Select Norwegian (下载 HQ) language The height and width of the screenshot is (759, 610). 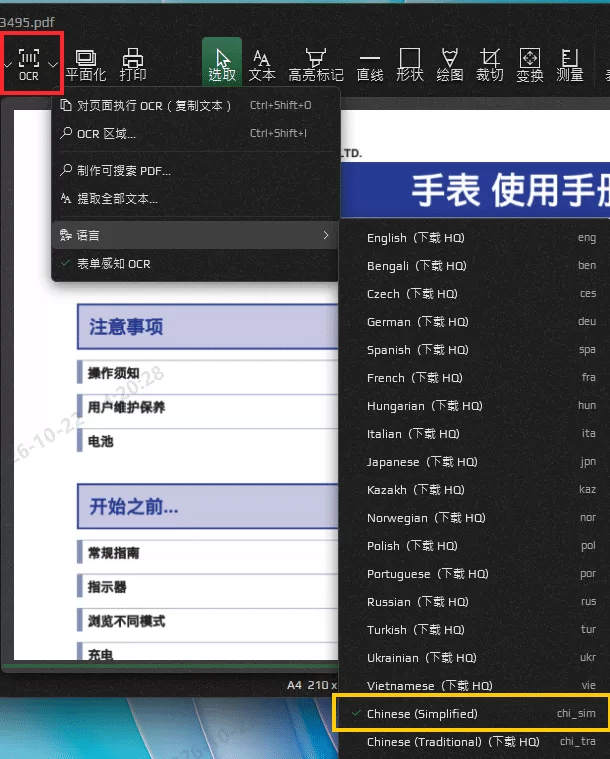[x=474, y=518]
